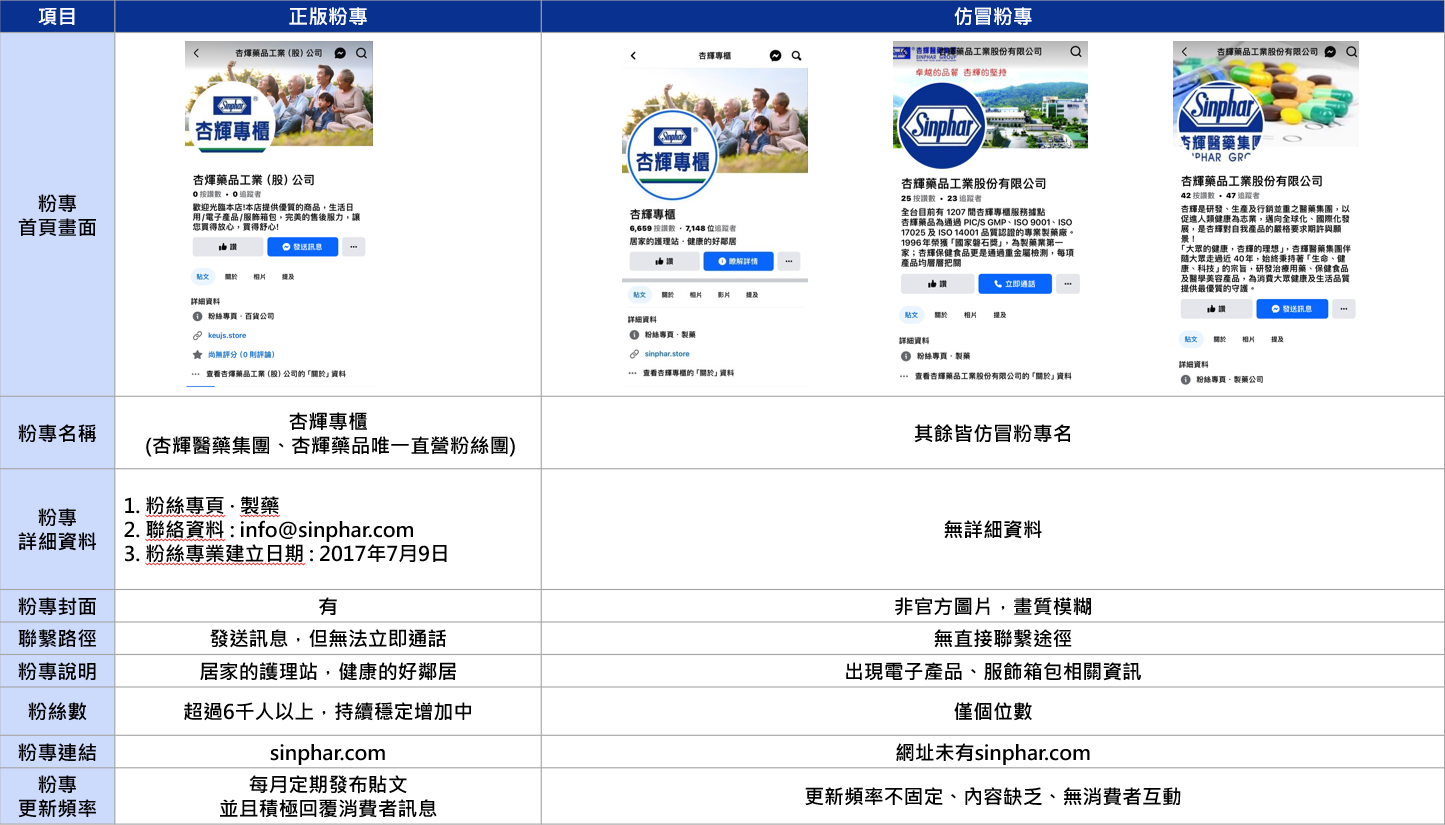The width and height of the screenshot is (1445, 825).
Task: Select 提及 tab on the 25-likes factory-cover page
Action: (999, 315)
